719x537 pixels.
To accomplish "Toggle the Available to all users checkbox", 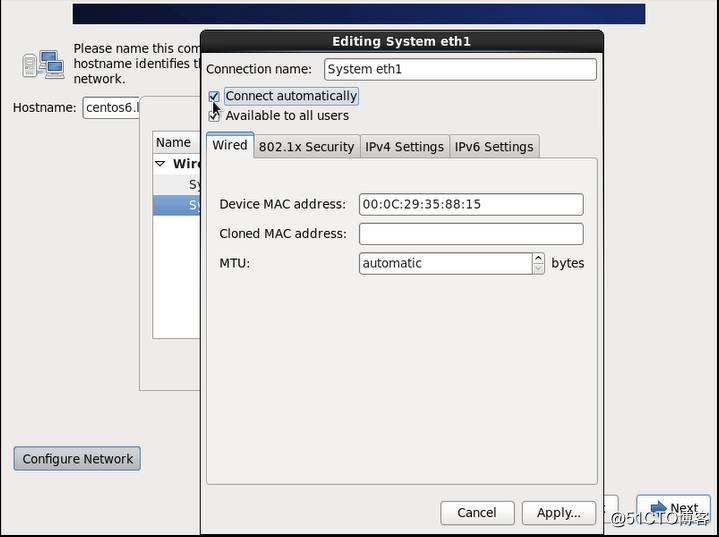I will [x=214, y=116].
